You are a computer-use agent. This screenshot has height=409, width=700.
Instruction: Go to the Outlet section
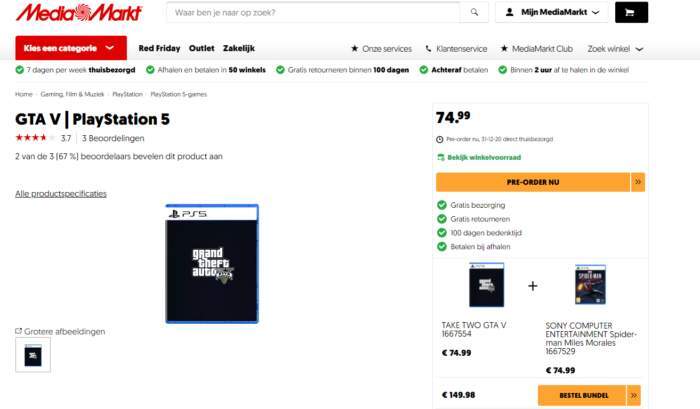[x=201, y=48]
